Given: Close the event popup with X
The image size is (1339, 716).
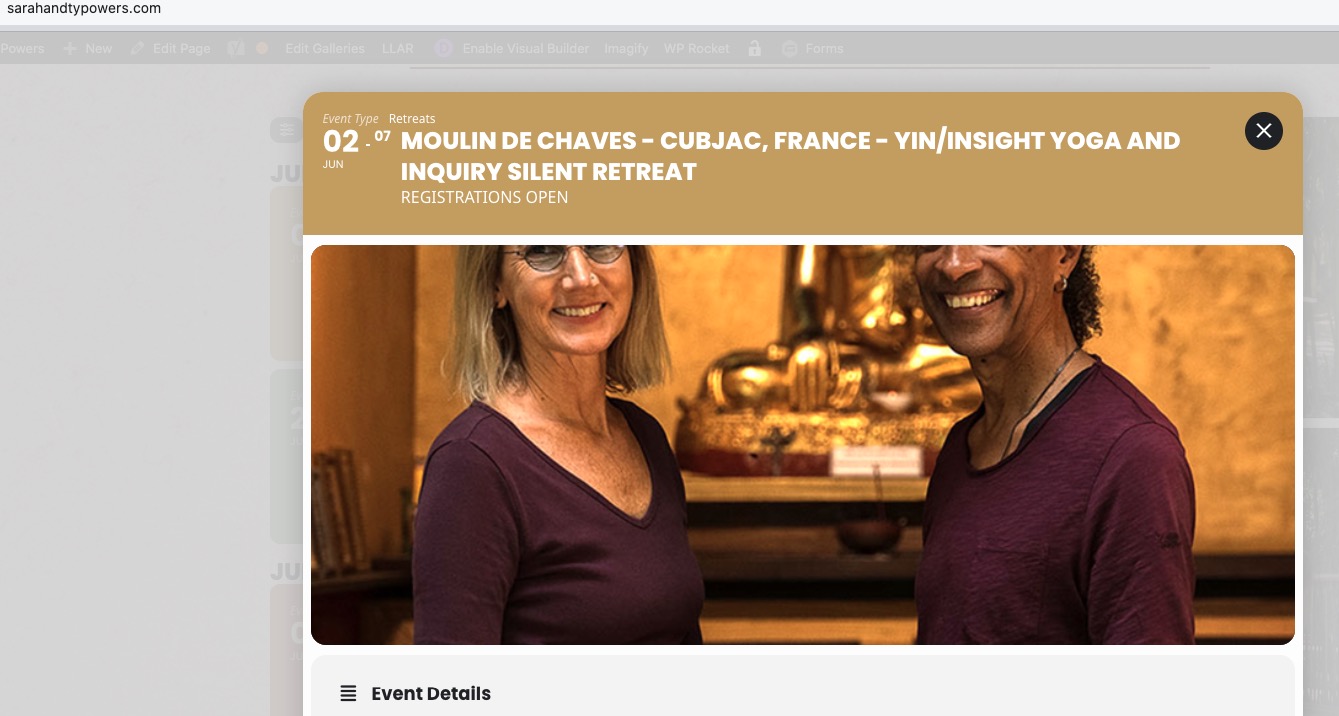Looking at the screenshot, I should coord(1264,131).
